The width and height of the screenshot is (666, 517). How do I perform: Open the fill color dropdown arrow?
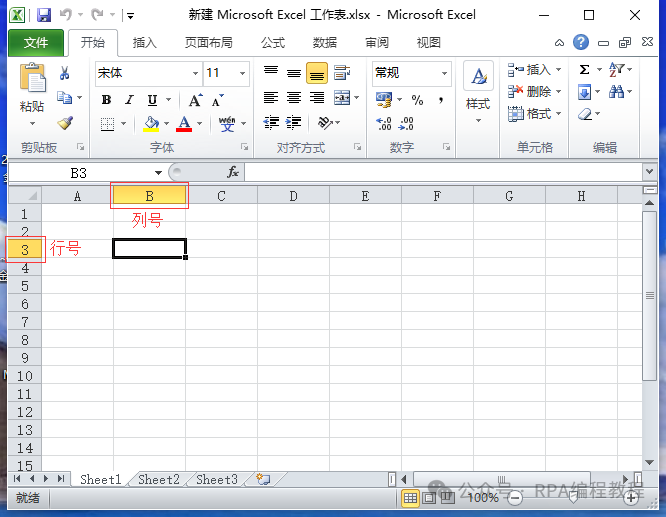[x=166, y=124]
